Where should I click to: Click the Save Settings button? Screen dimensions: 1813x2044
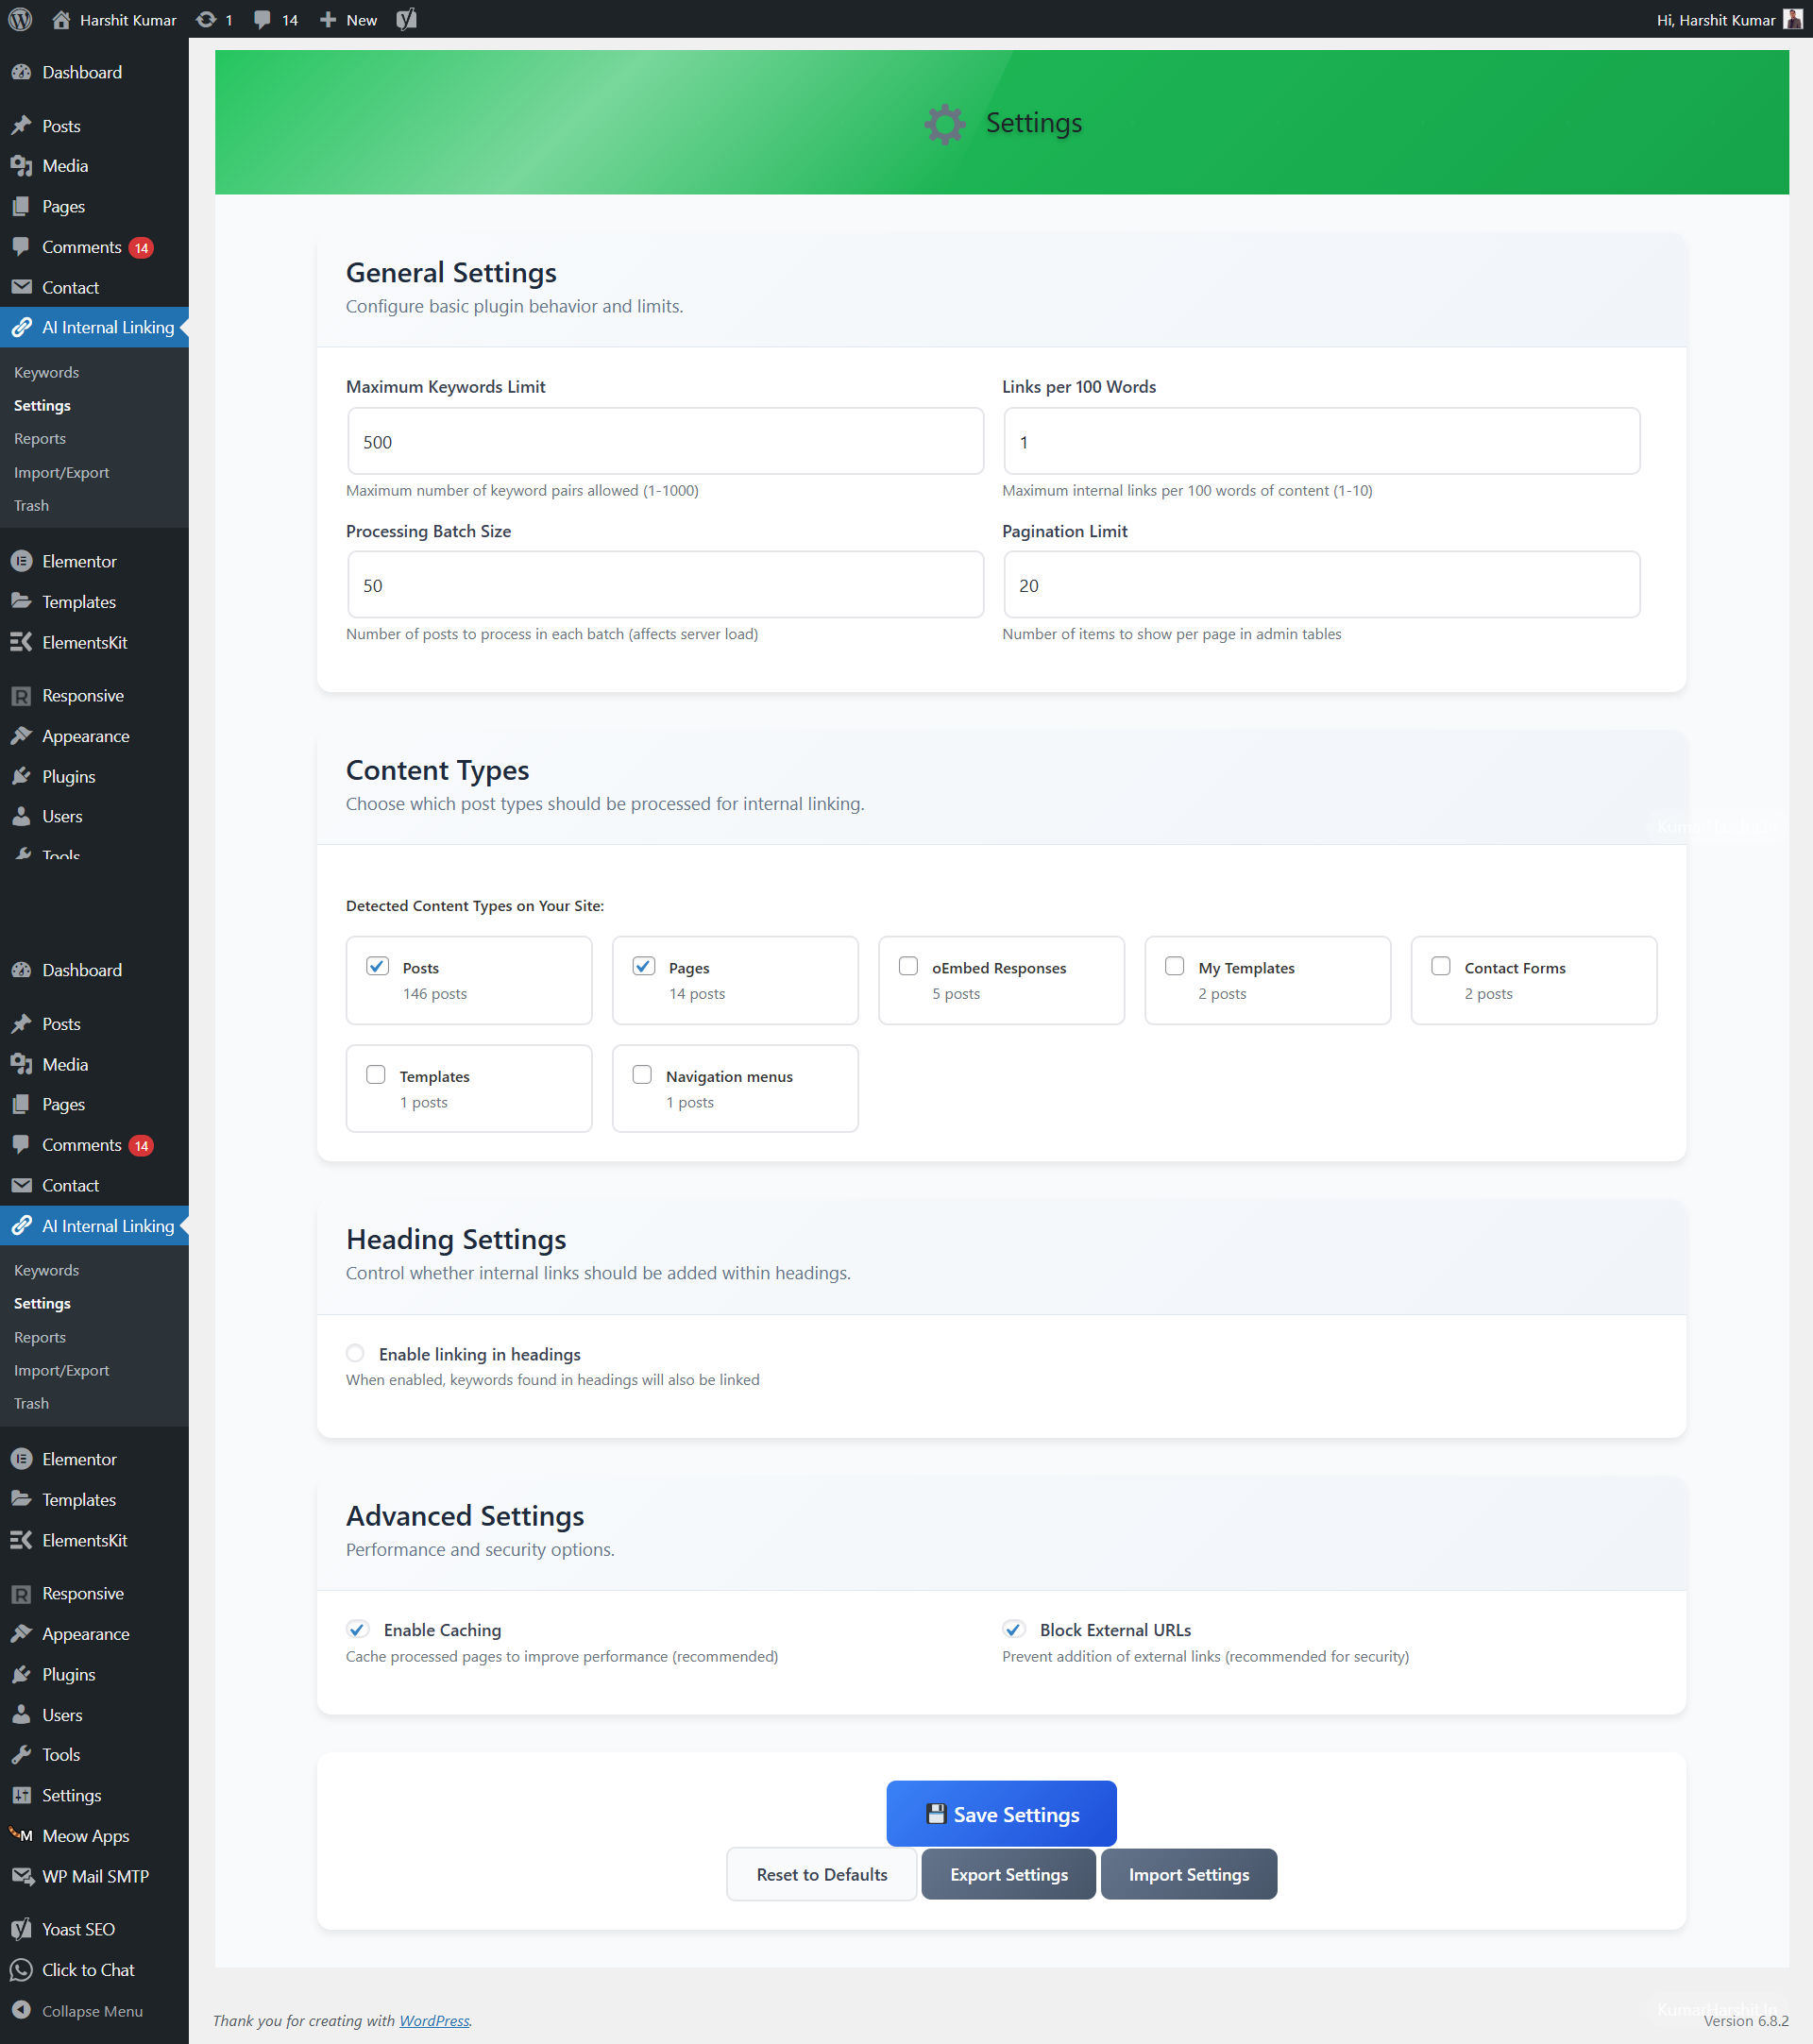click(x=1001, y=1814)
